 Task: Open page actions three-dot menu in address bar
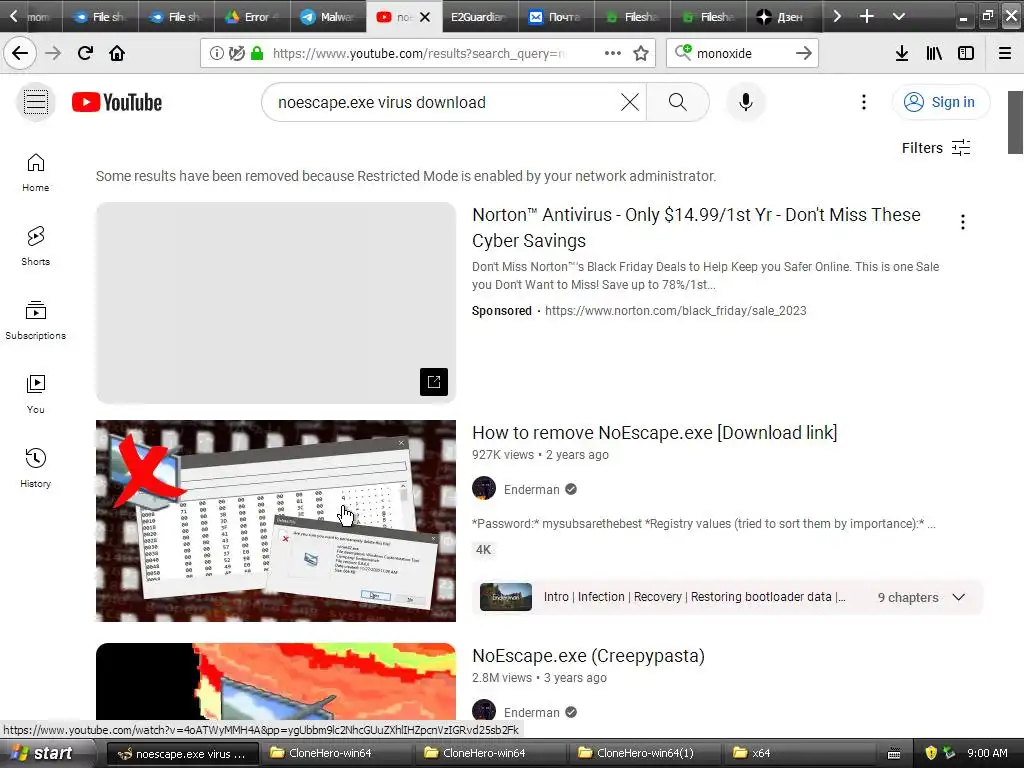(613, 54)
